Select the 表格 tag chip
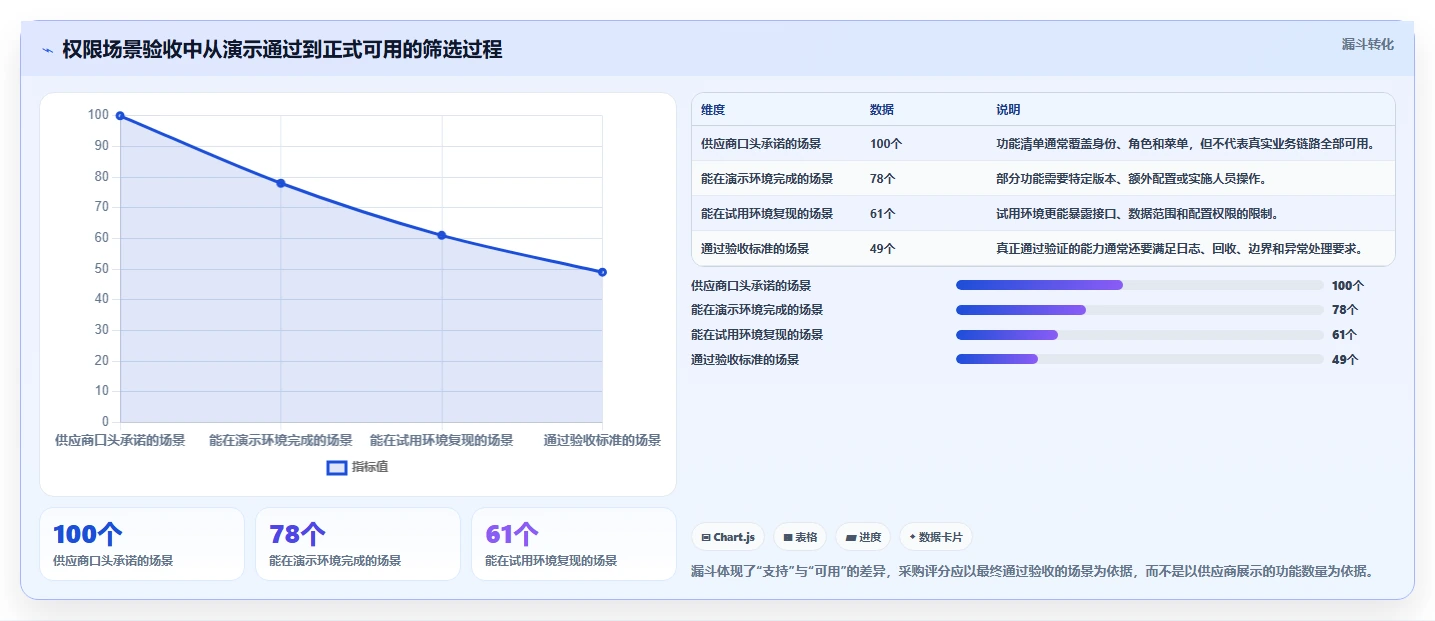This screenshot has height=621, width=1435. (x=800, y=537)
